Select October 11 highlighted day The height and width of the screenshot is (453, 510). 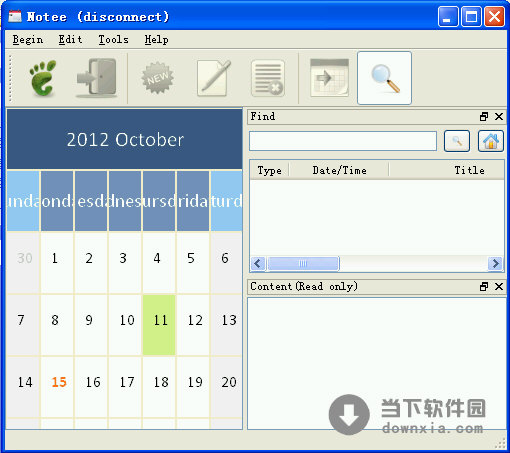(x=159, y=325)
